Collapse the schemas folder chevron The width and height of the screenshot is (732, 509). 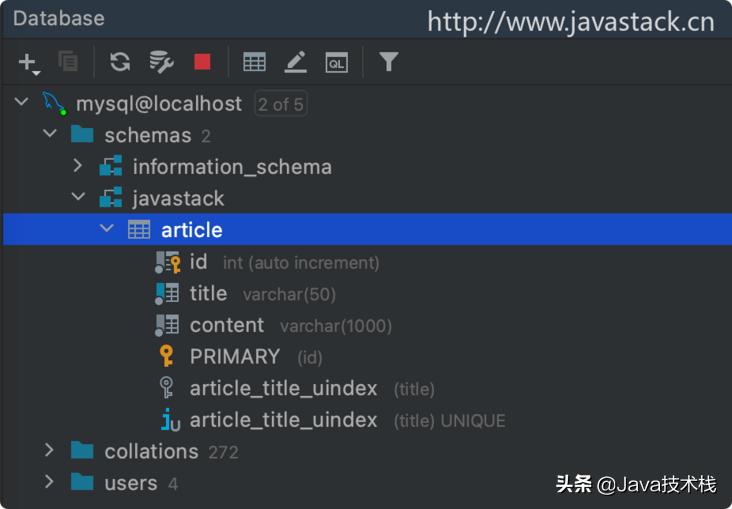click(x=50, y=134)
